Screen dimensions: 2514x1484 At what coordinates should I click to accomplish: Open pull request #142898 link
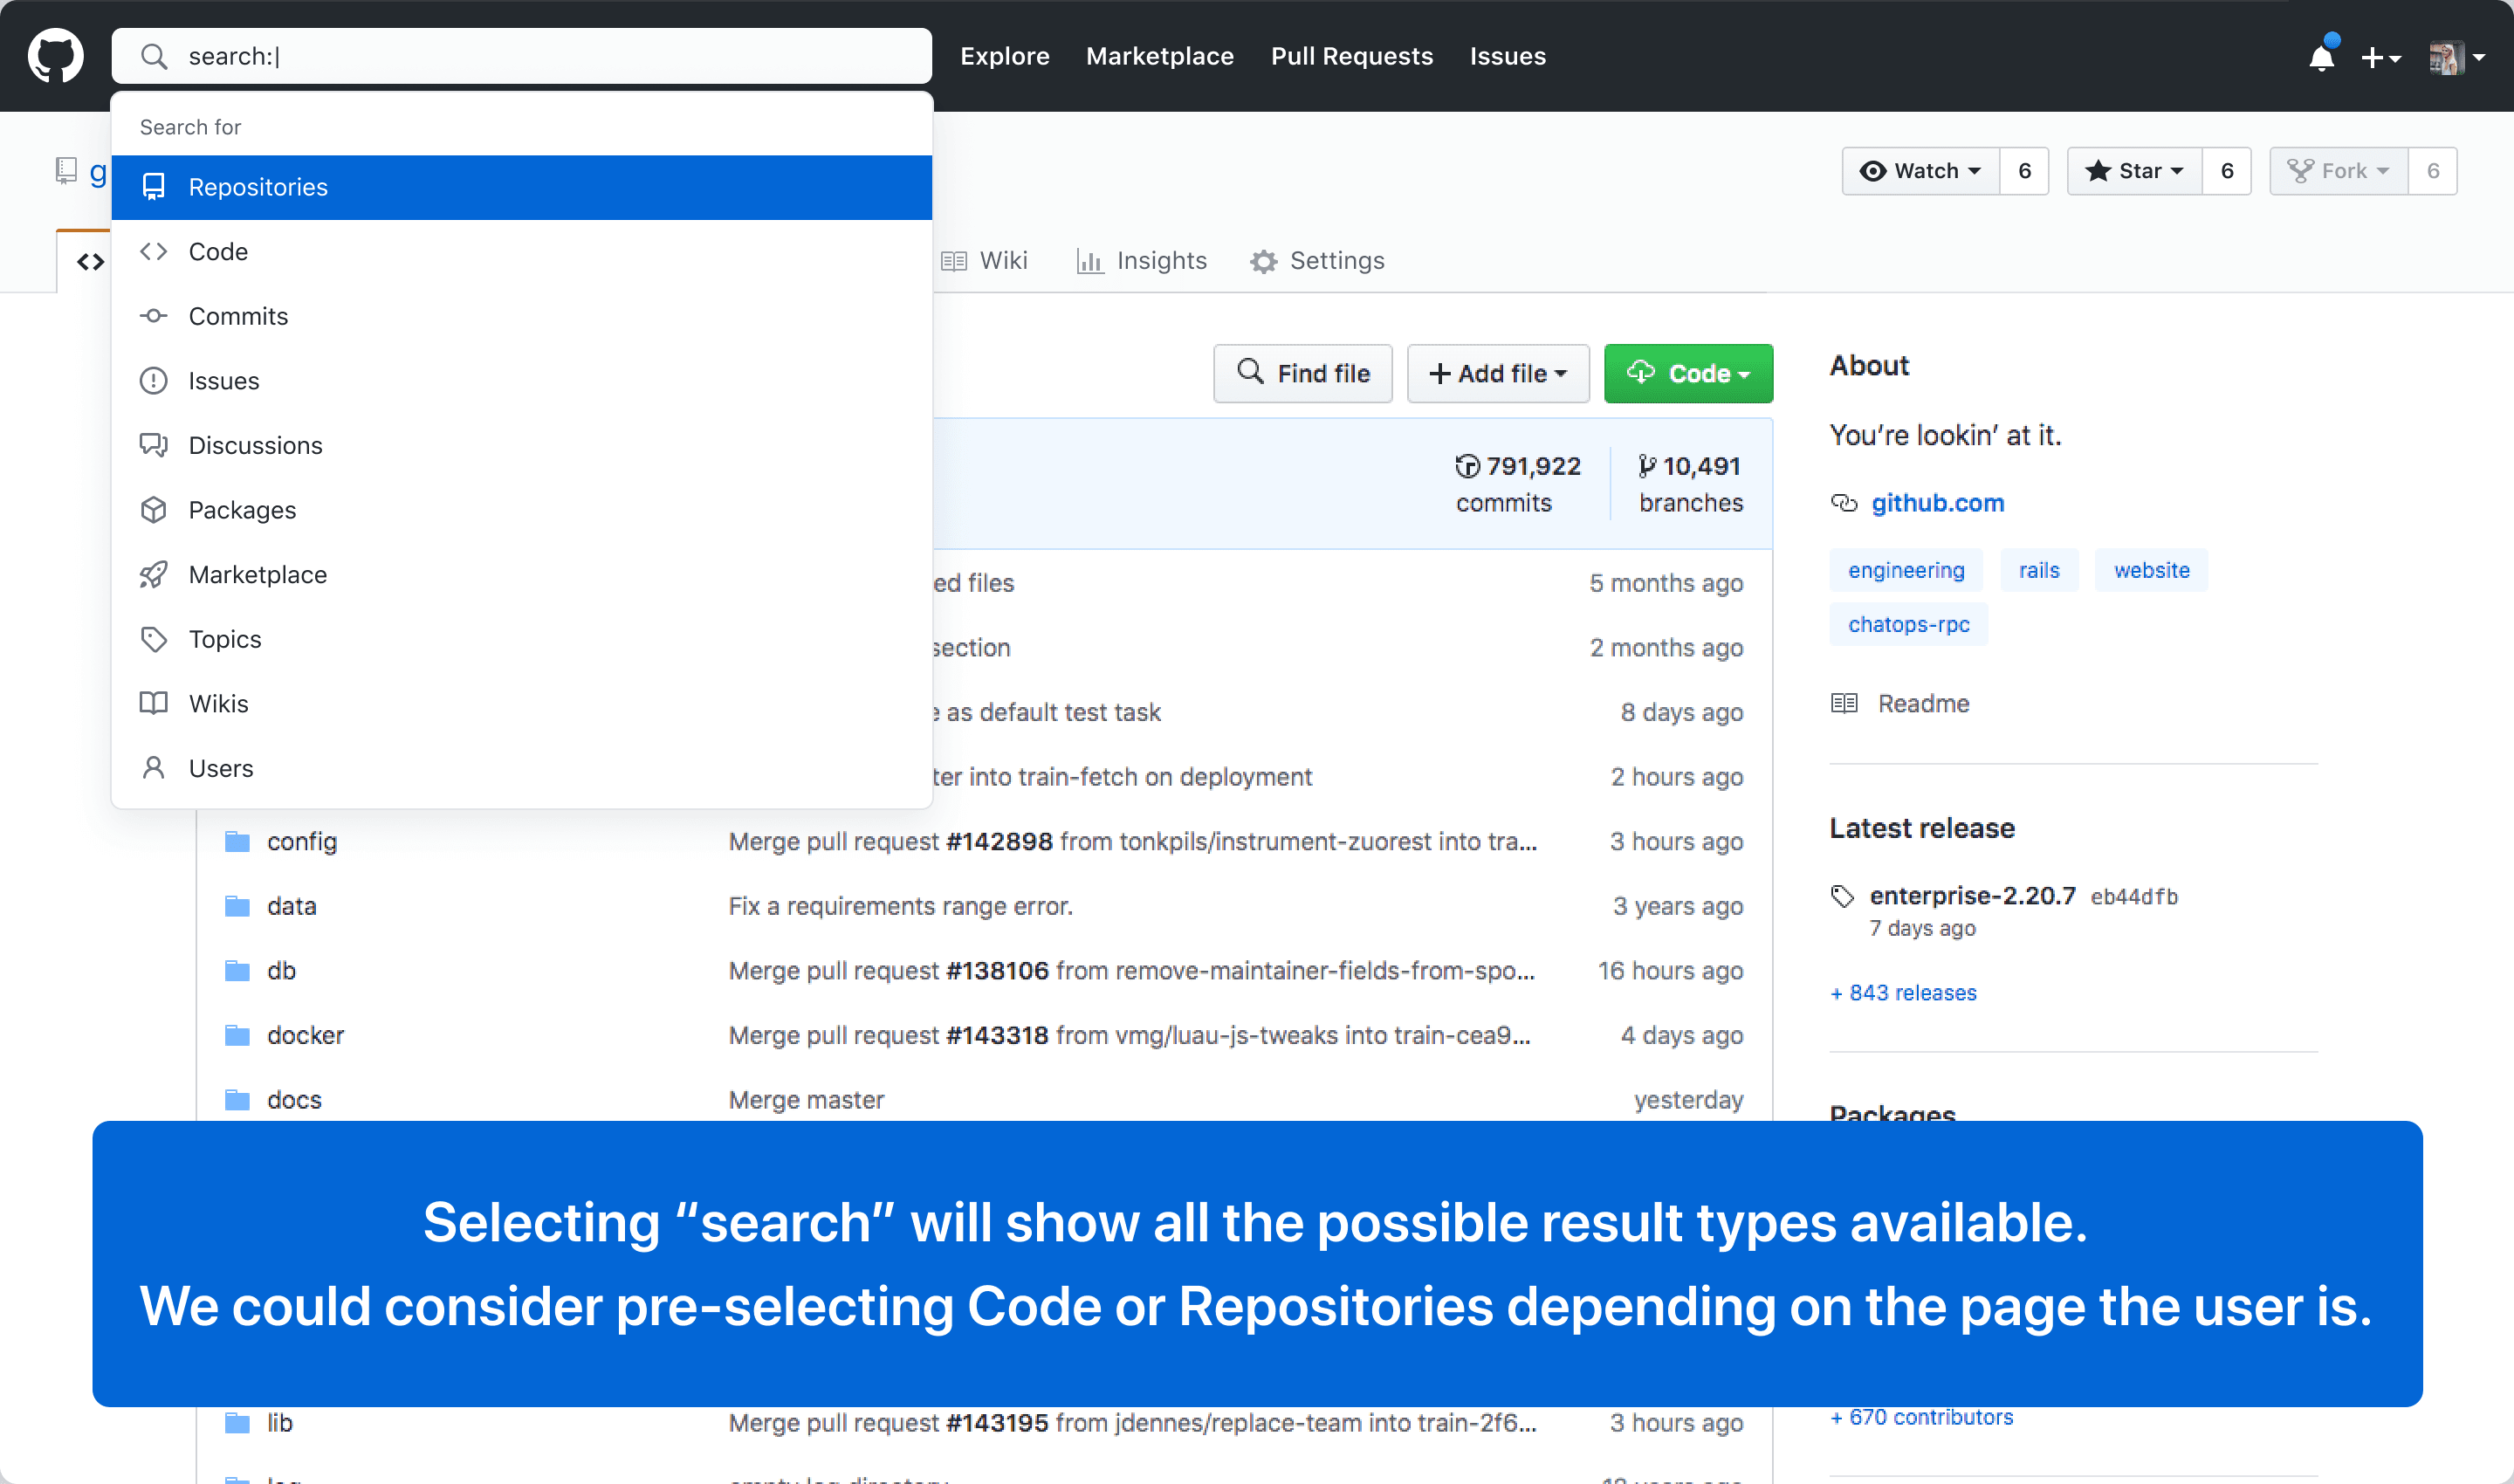(x=999, y=842)
